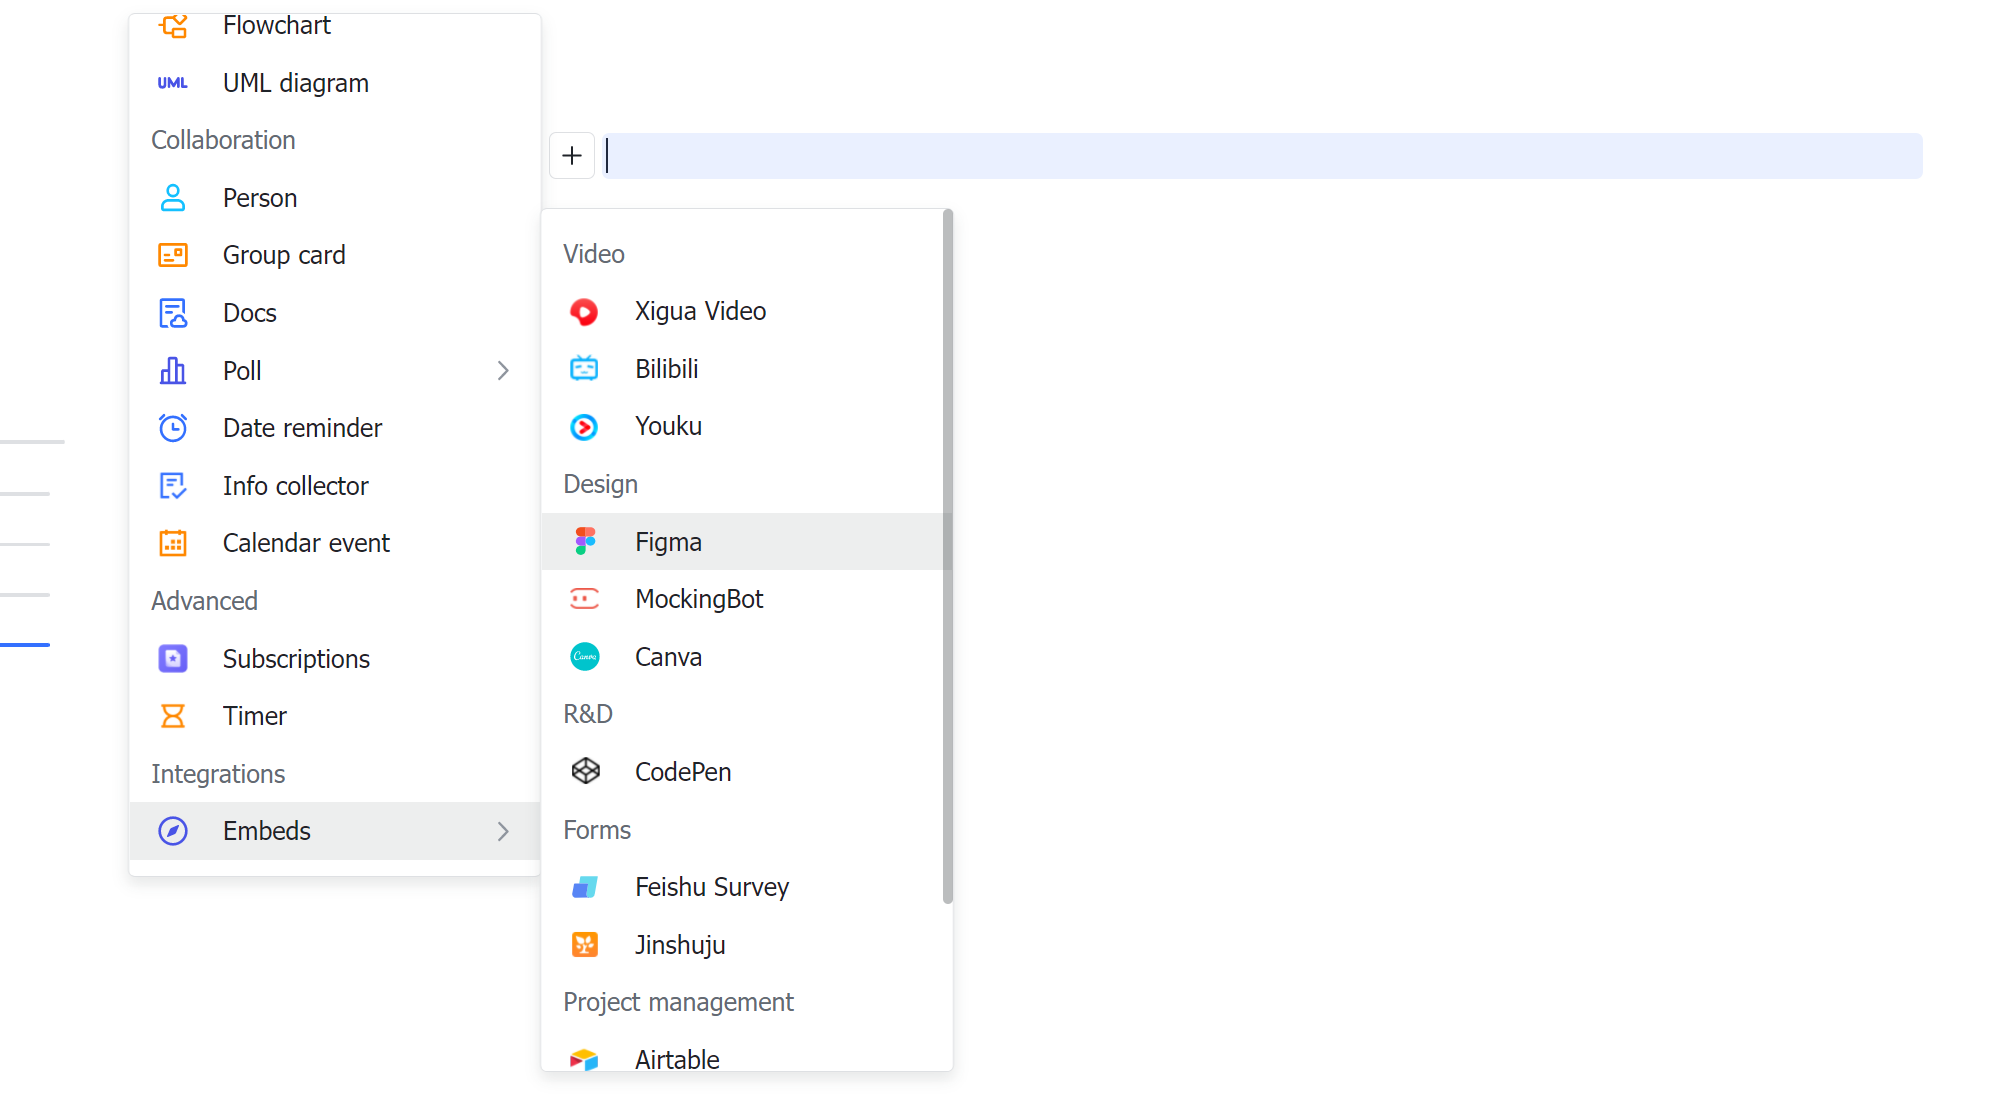The image size is (2000, 1094).
Task: Open Xigua Video embed option
Action: point(700,311)
